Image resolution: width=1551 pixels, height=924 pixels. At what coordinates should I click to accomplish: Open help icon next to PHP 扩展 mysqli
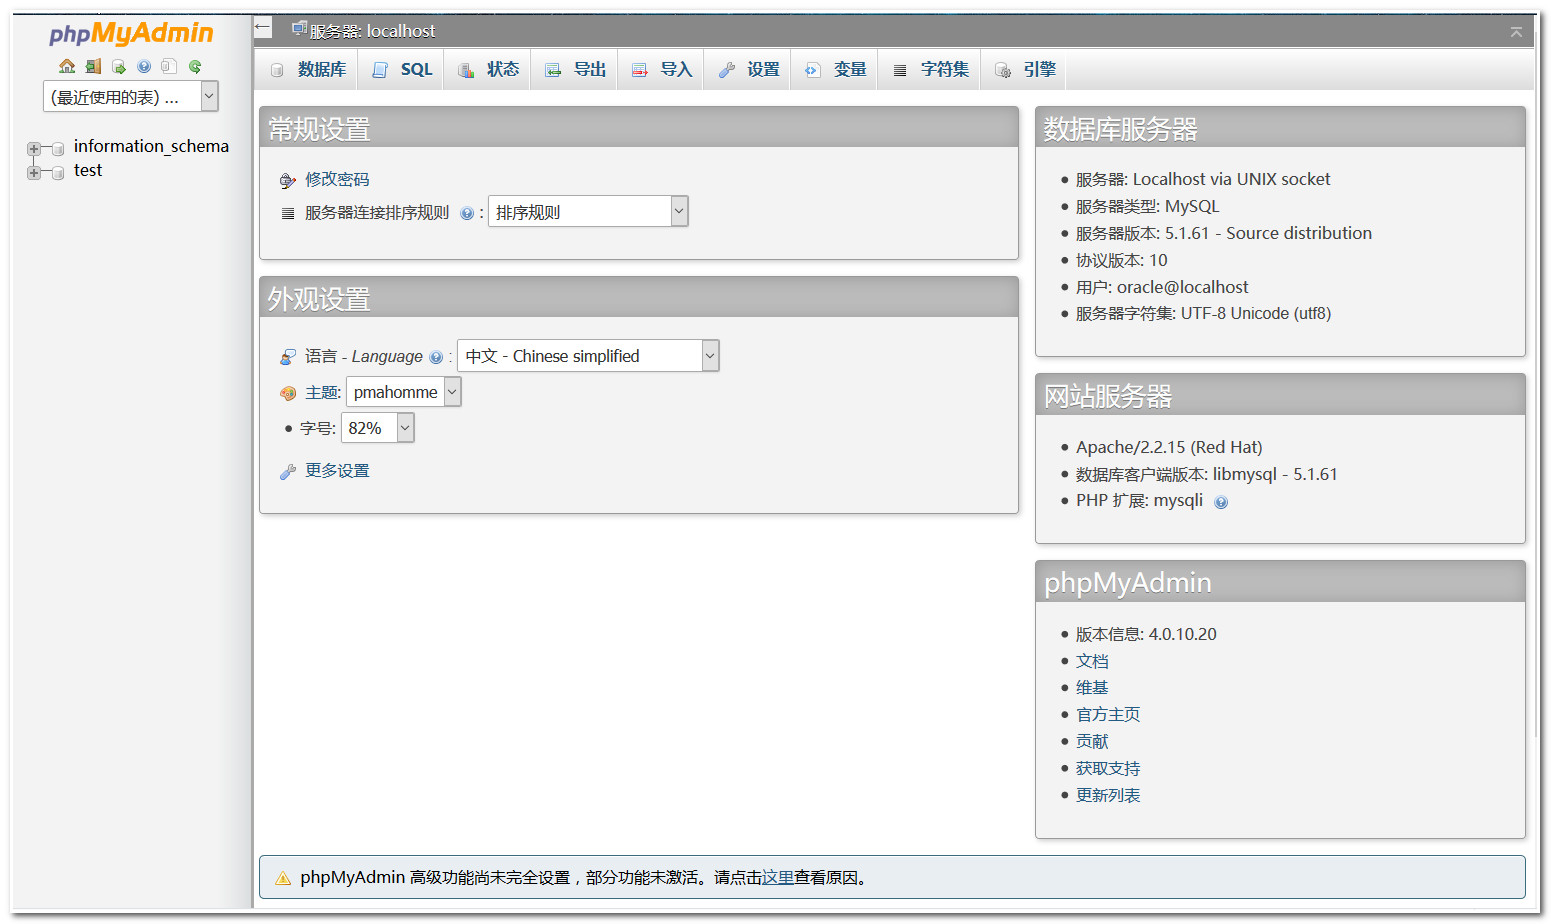point(1221,502)
